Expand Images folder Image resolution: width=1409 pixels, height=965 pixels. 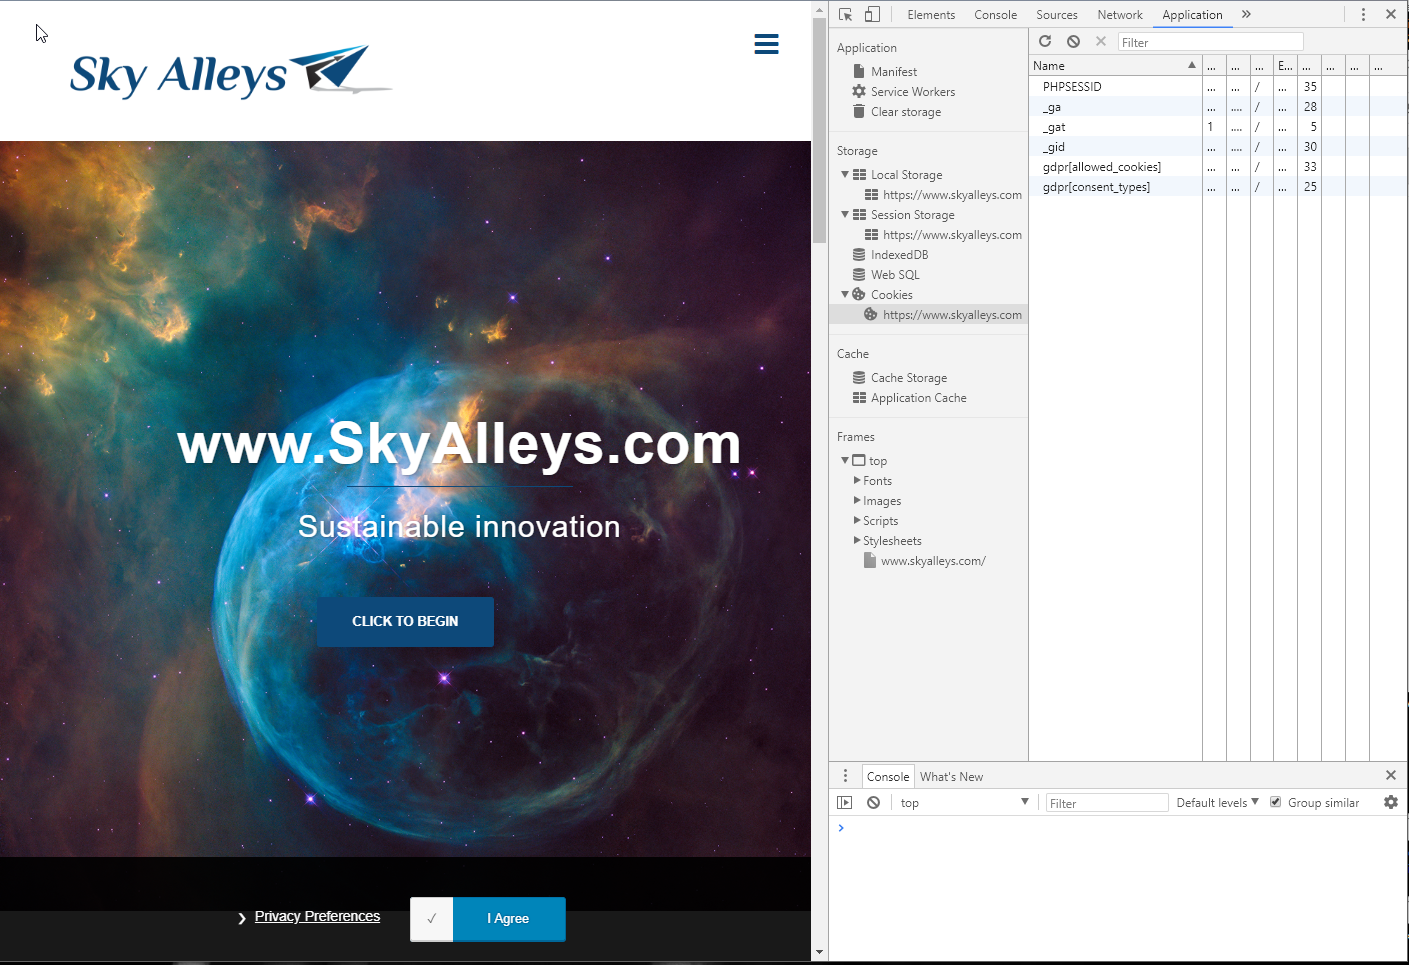857,500
